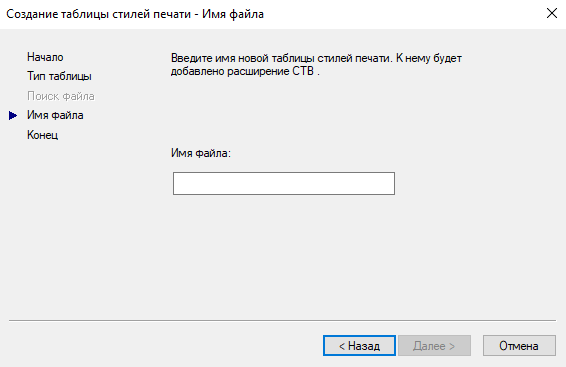Select the Тип таблицы step
Viewport: 566px width, 367px height.
point(59,77)
